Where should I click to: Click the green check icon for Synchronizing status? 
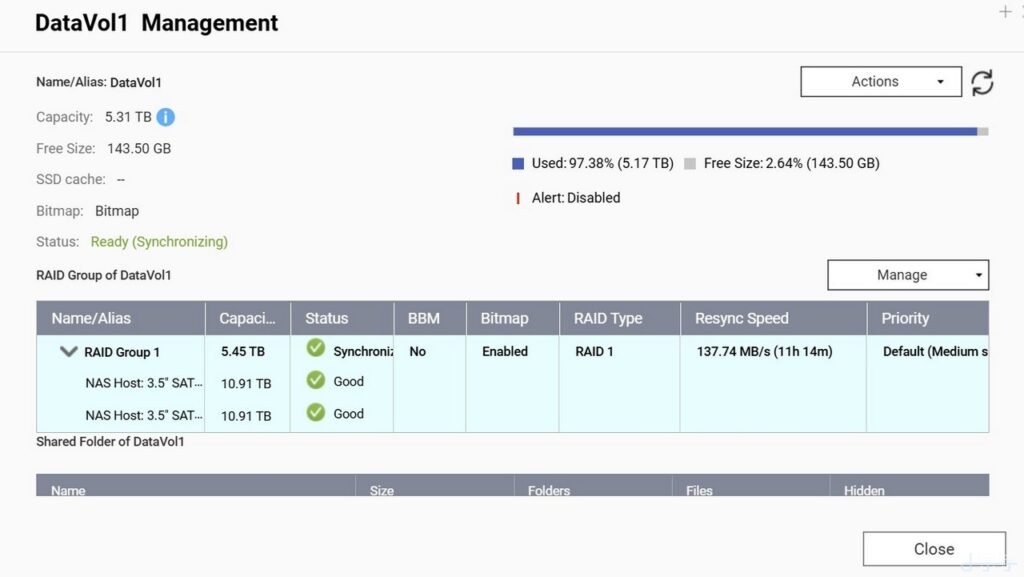[316, 348]
